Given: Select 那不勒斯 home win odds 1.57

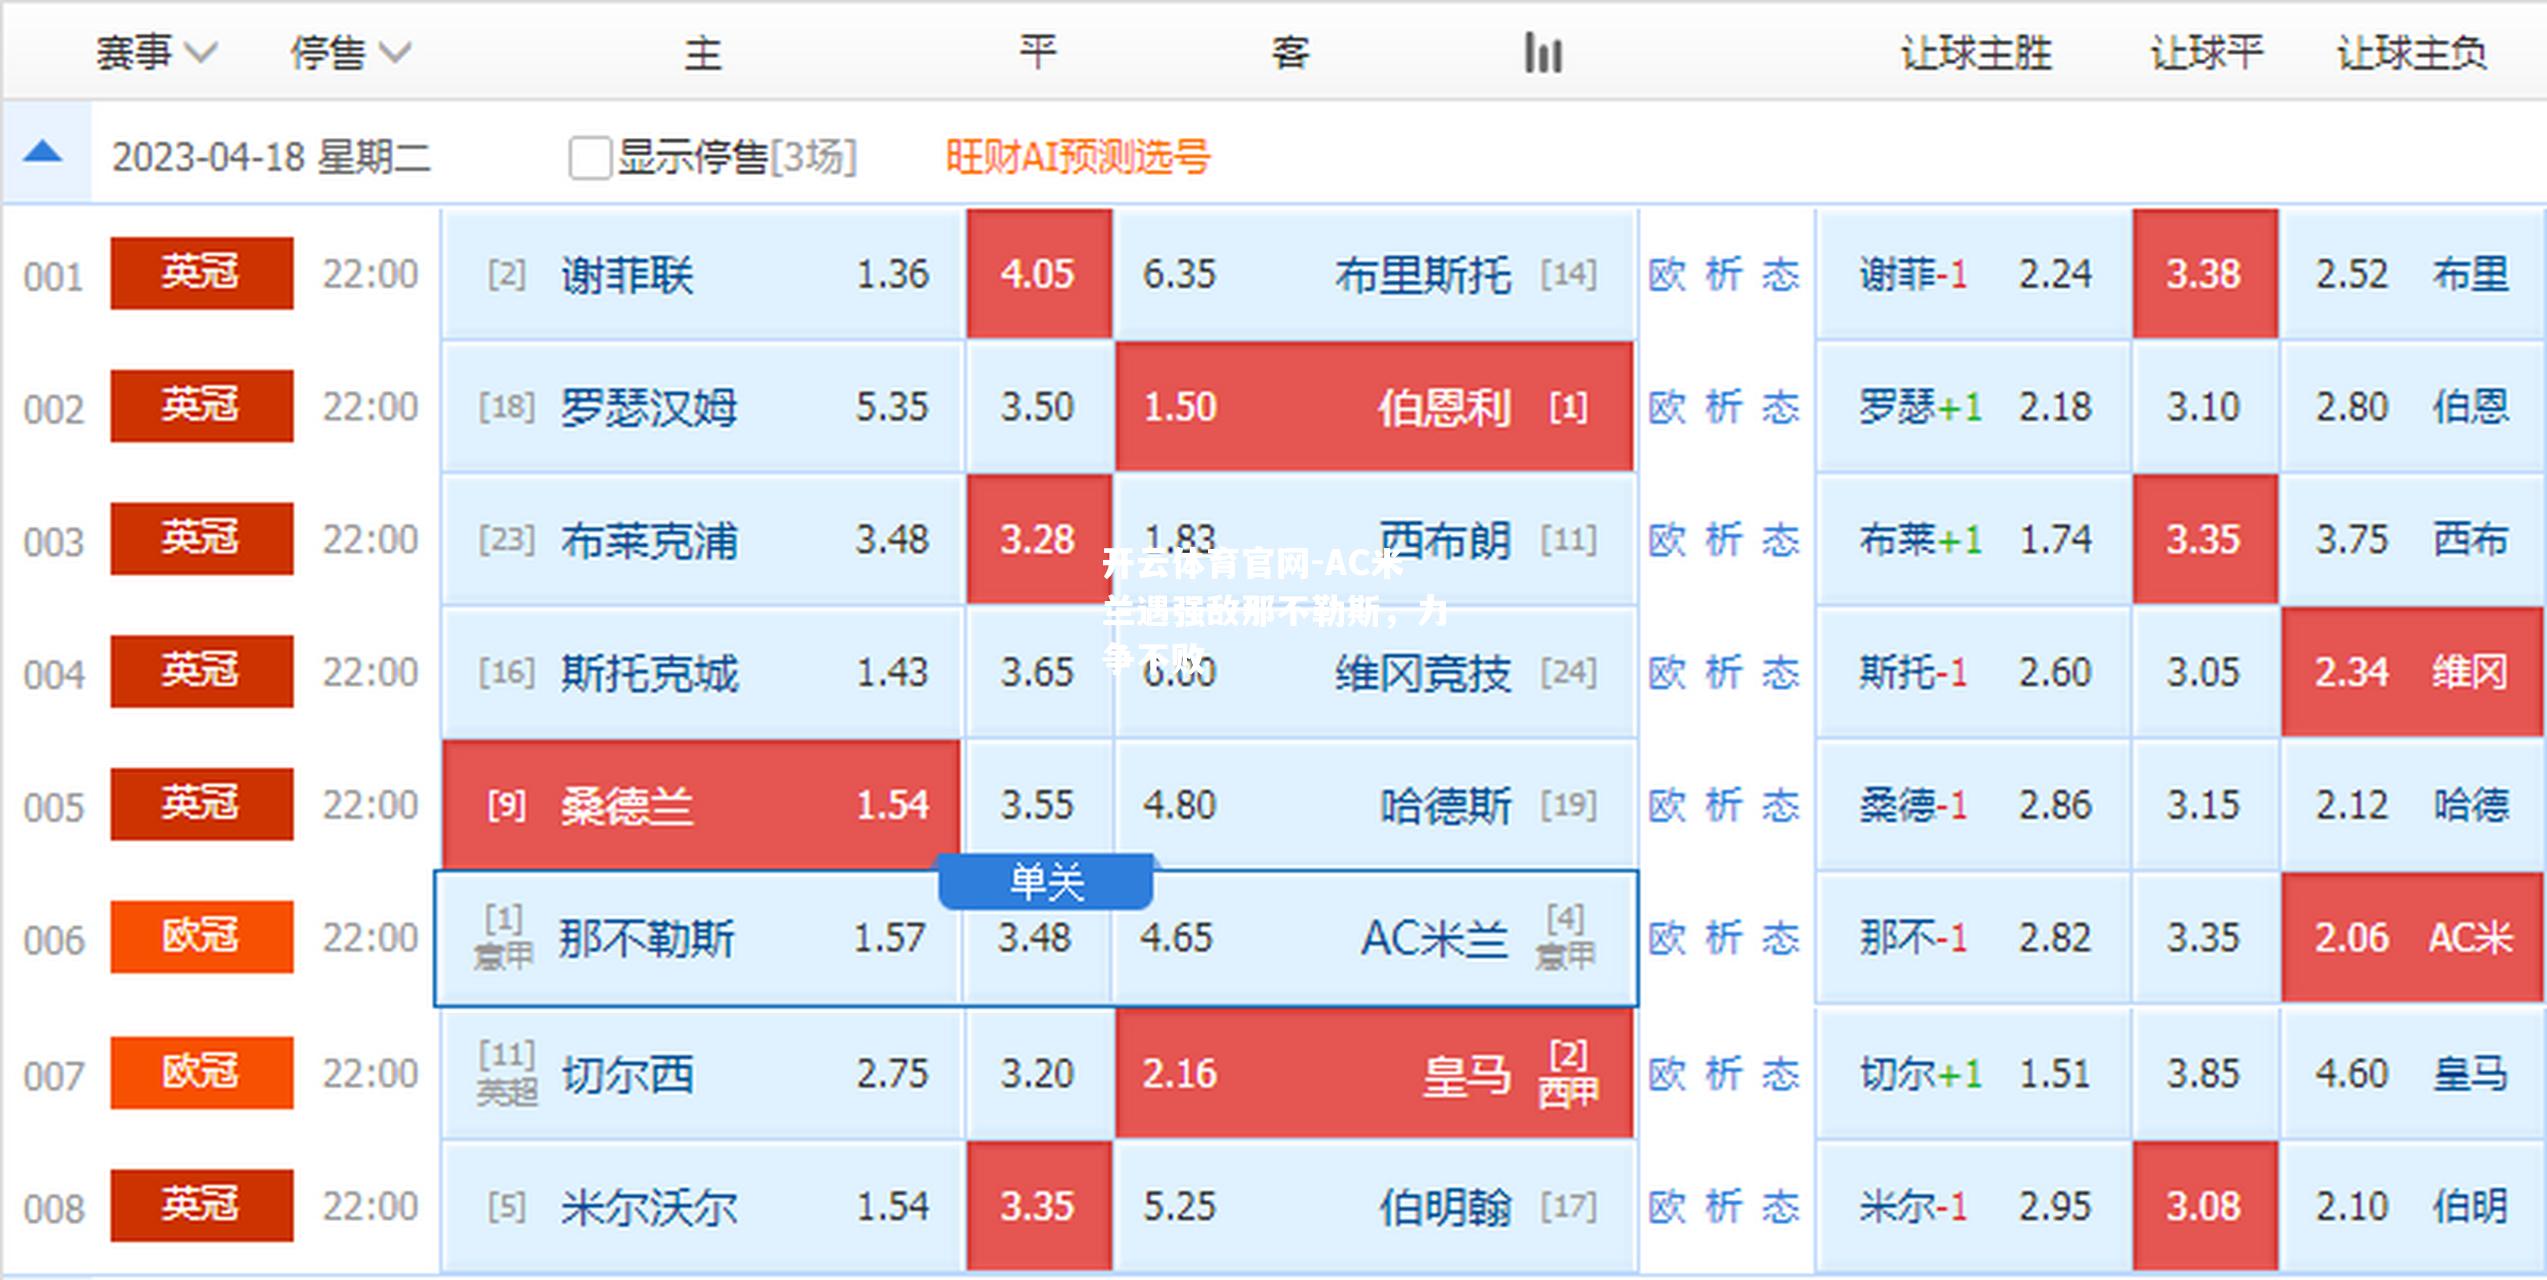Looking at the screenshot, I should pyautogui.click(x=699, y=938).
